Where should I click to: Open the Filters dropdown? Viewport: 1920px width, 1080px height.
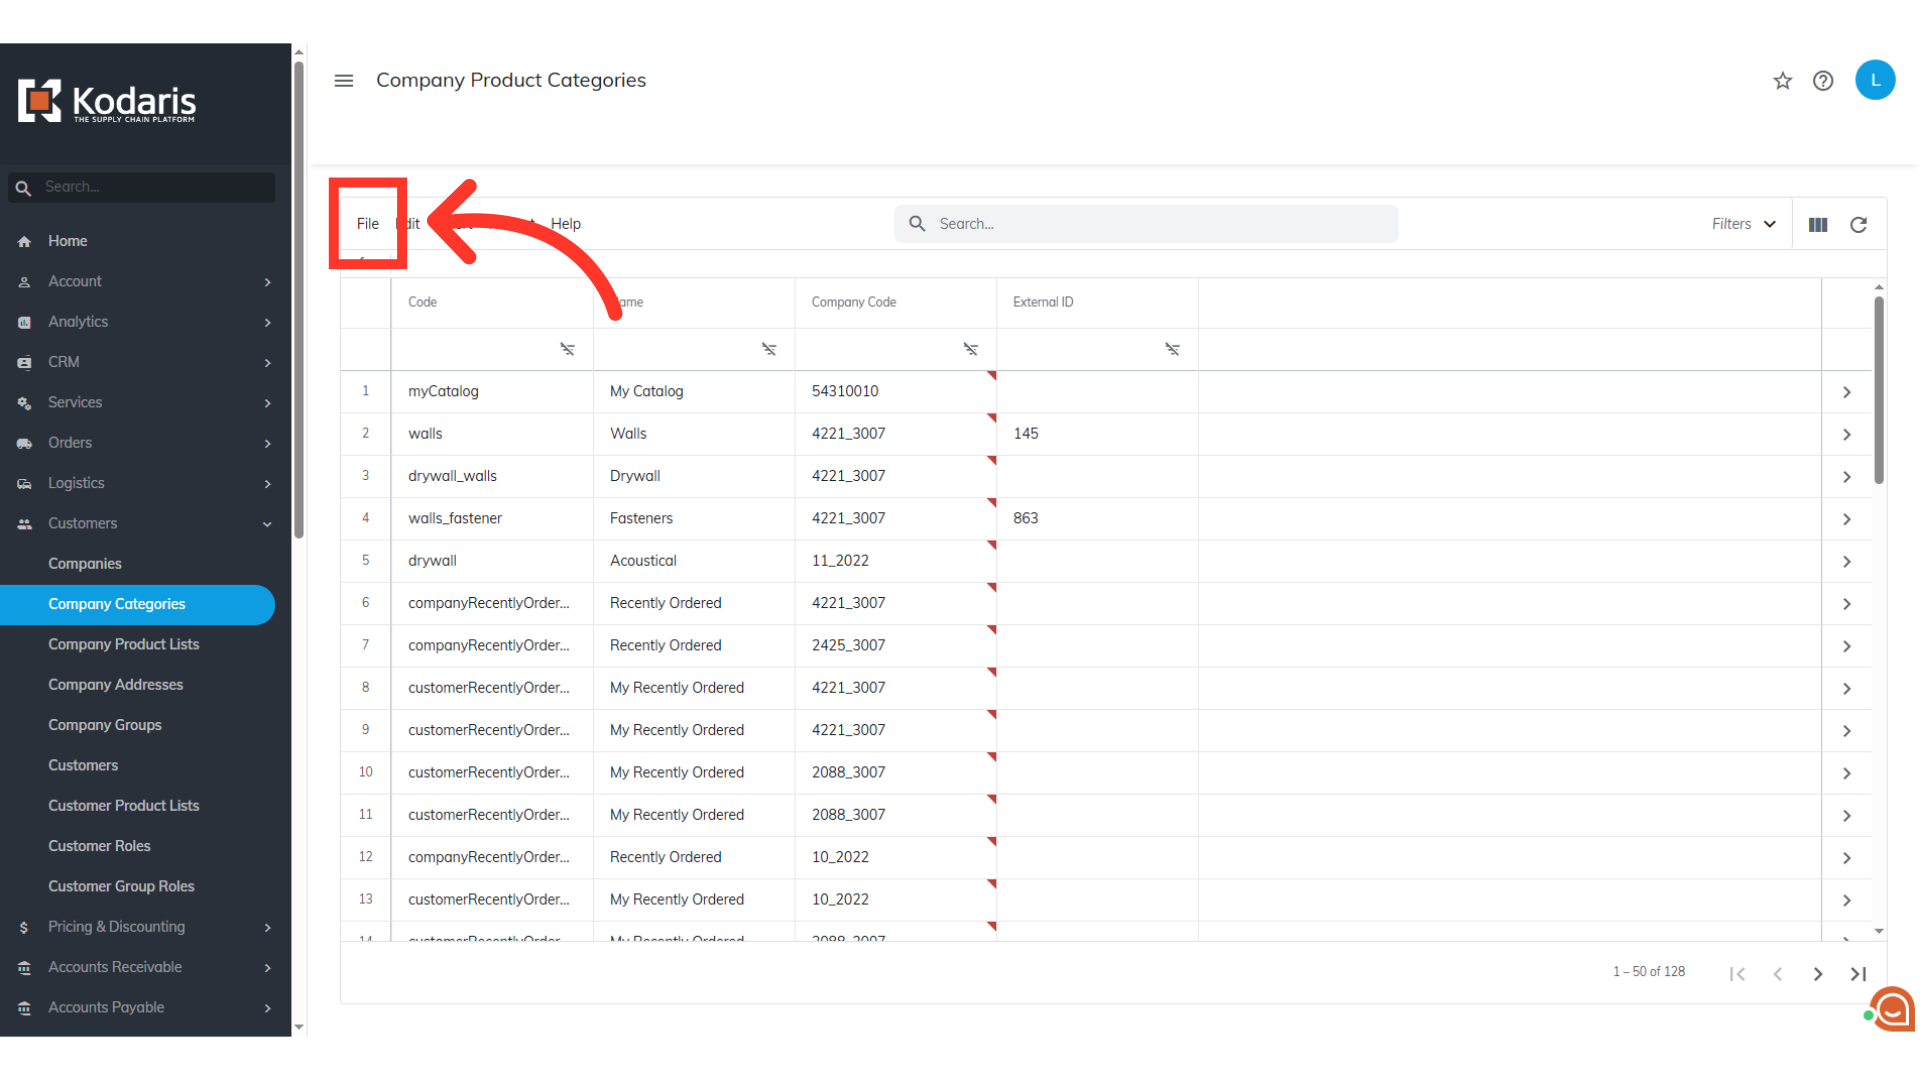pyautogui.click(x=1743, y=224)
